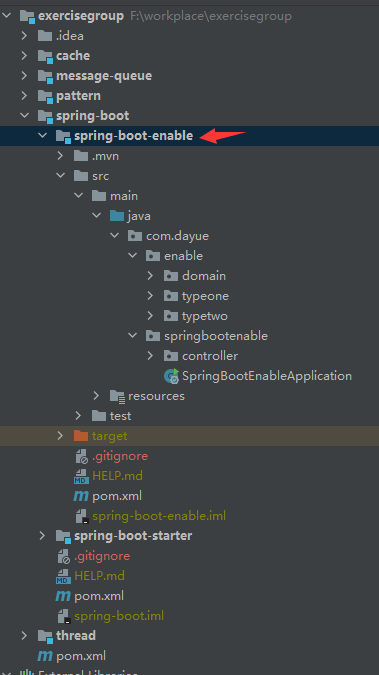Expand the controller package arrow
379x675 pixels.
point(150,356)
